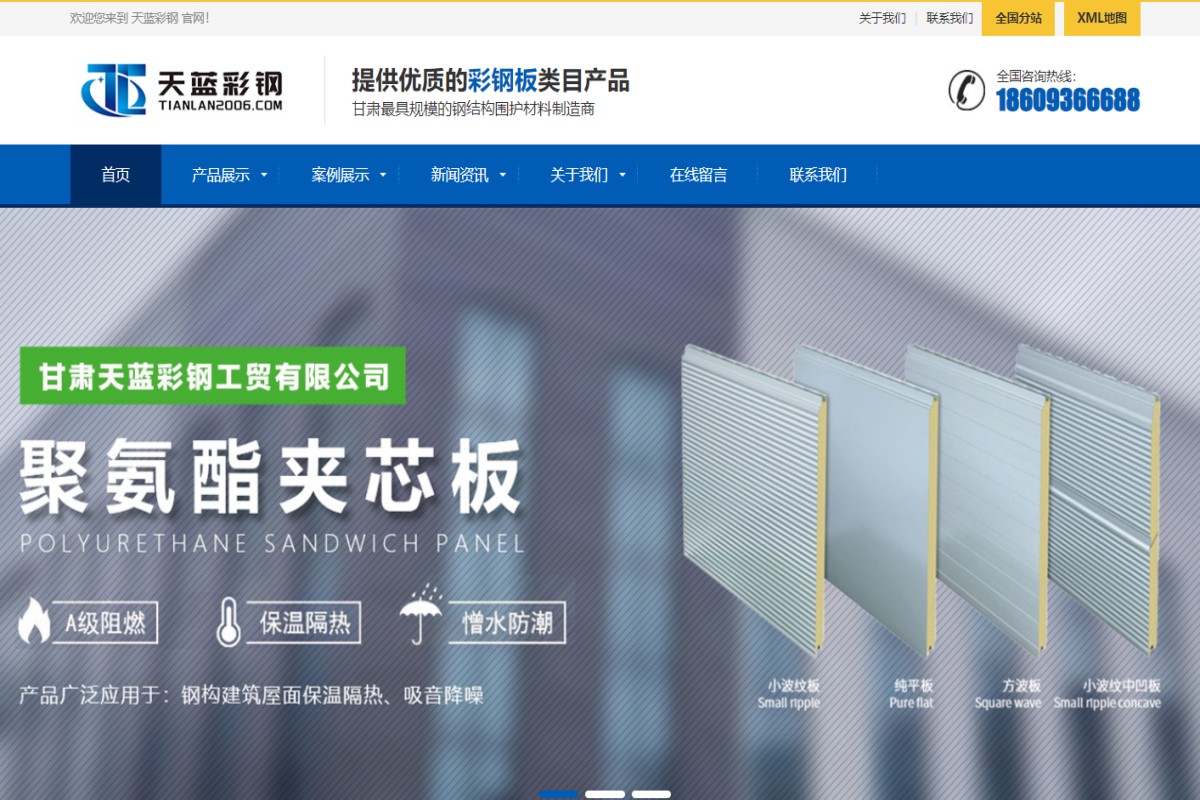Click the green 甘肃天蓝彩钢工贸有限公司 label
The image size is (1200, 800).
pos(213,376)
